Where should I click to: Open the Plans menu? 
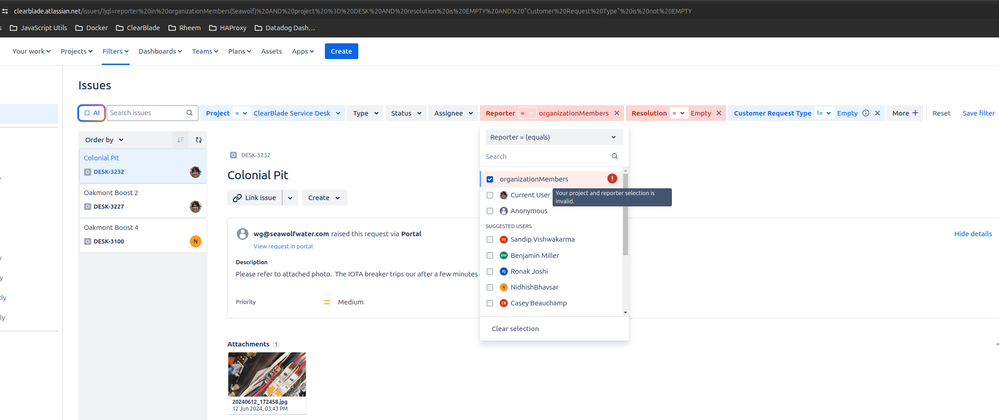tap(240, 52)
